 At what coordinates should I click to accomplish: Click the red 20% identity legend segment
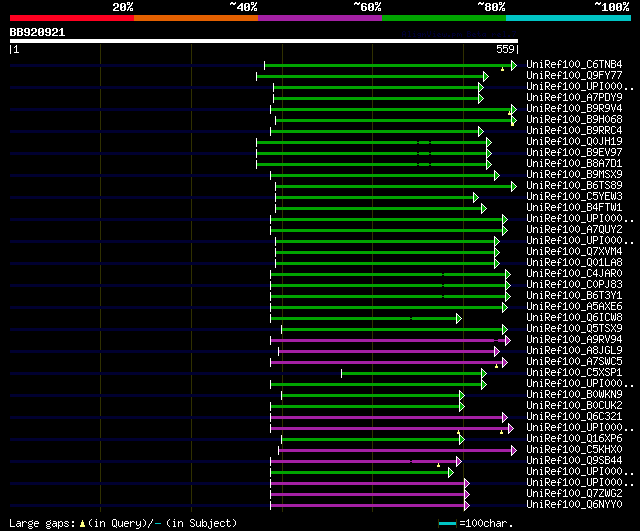[72, 18]
